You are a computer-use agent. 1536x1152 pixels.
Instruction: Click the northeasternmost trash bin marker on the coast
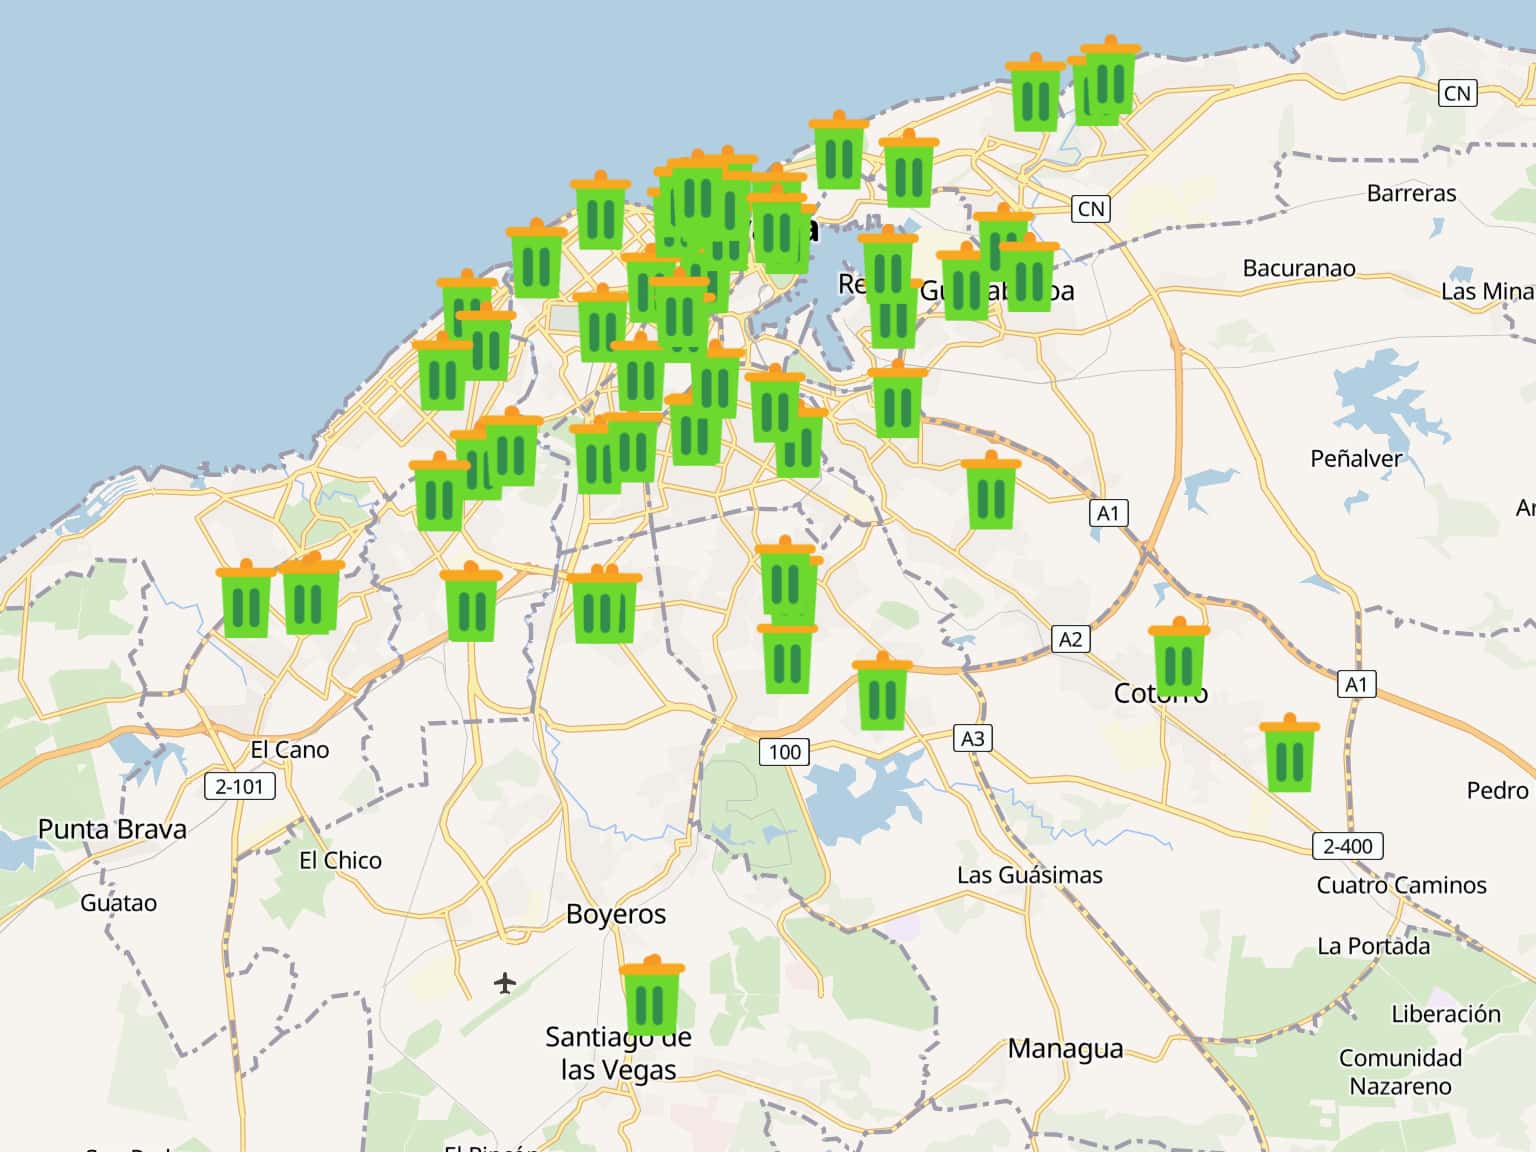(x=1111, y=76)
